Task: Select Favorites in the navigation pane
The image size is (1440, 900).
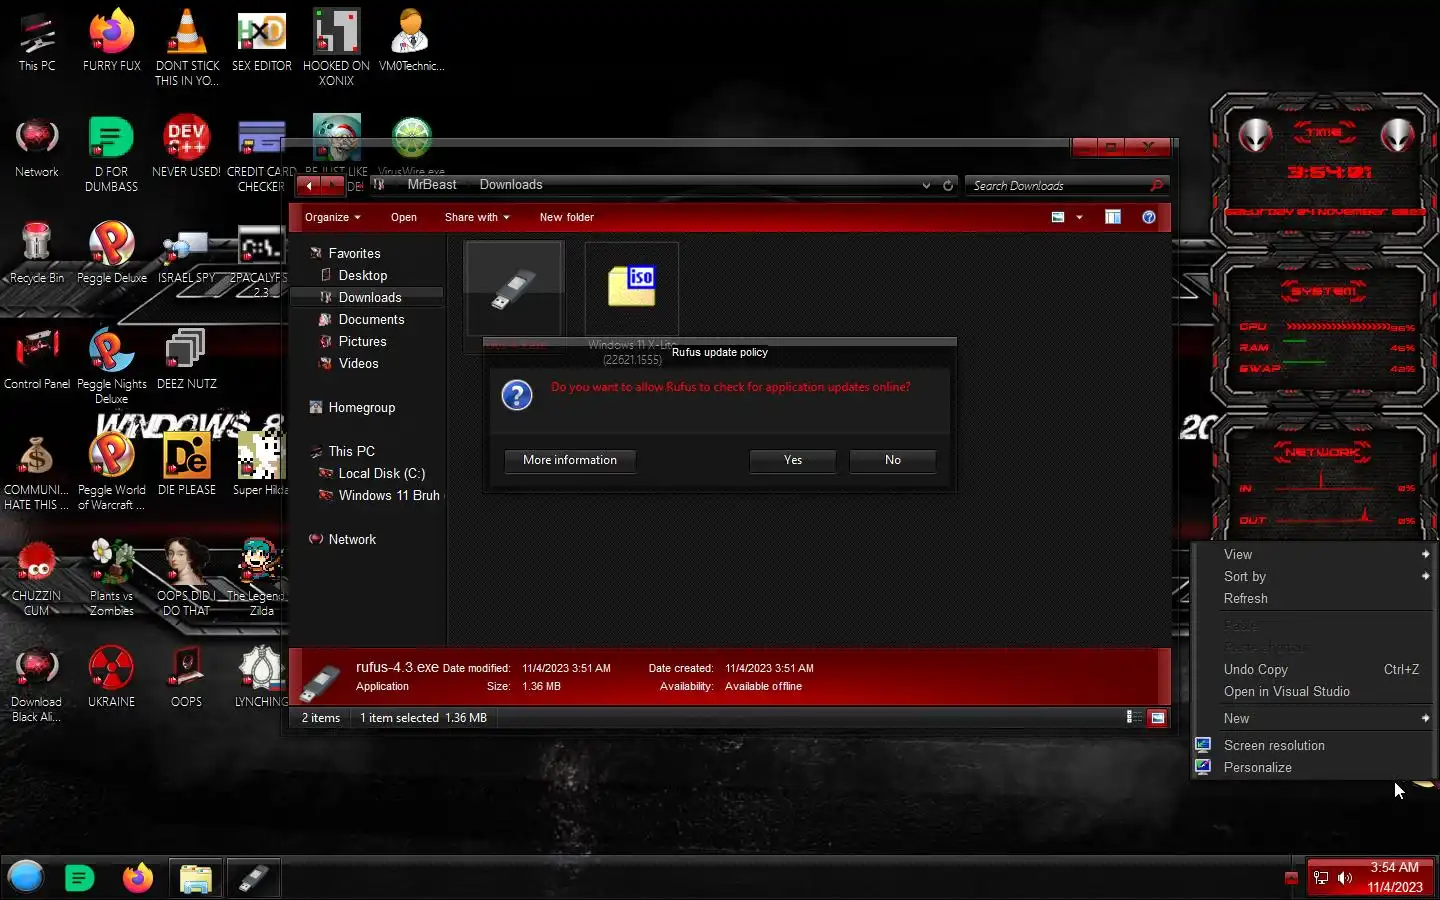Action: (355, 254)
